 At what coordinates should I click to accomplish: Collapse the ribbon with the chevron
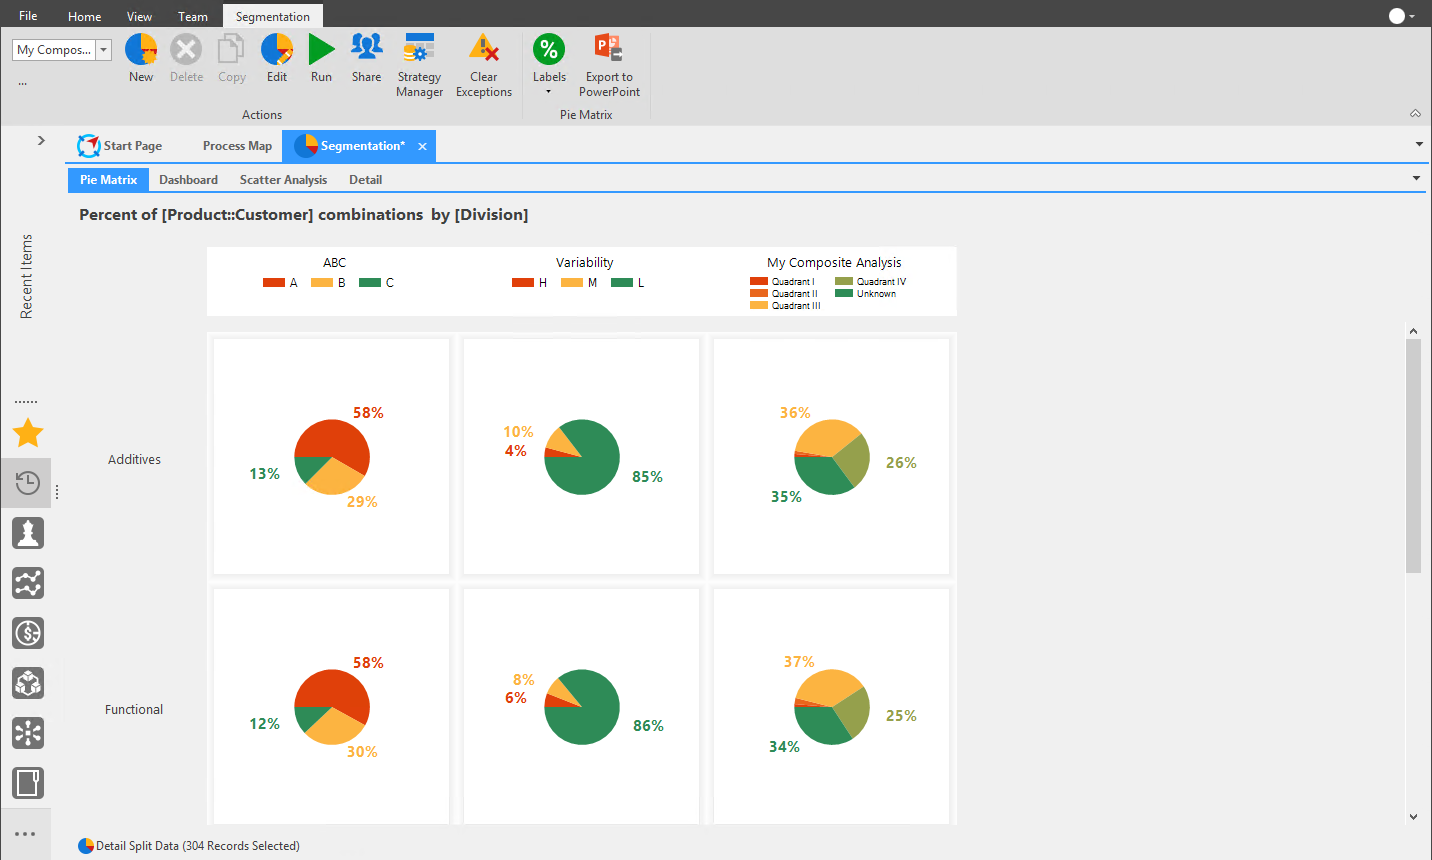click(1415, 114)
